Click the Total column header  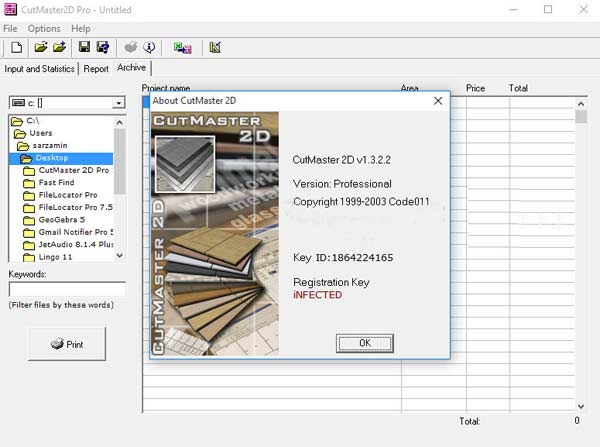518,88
